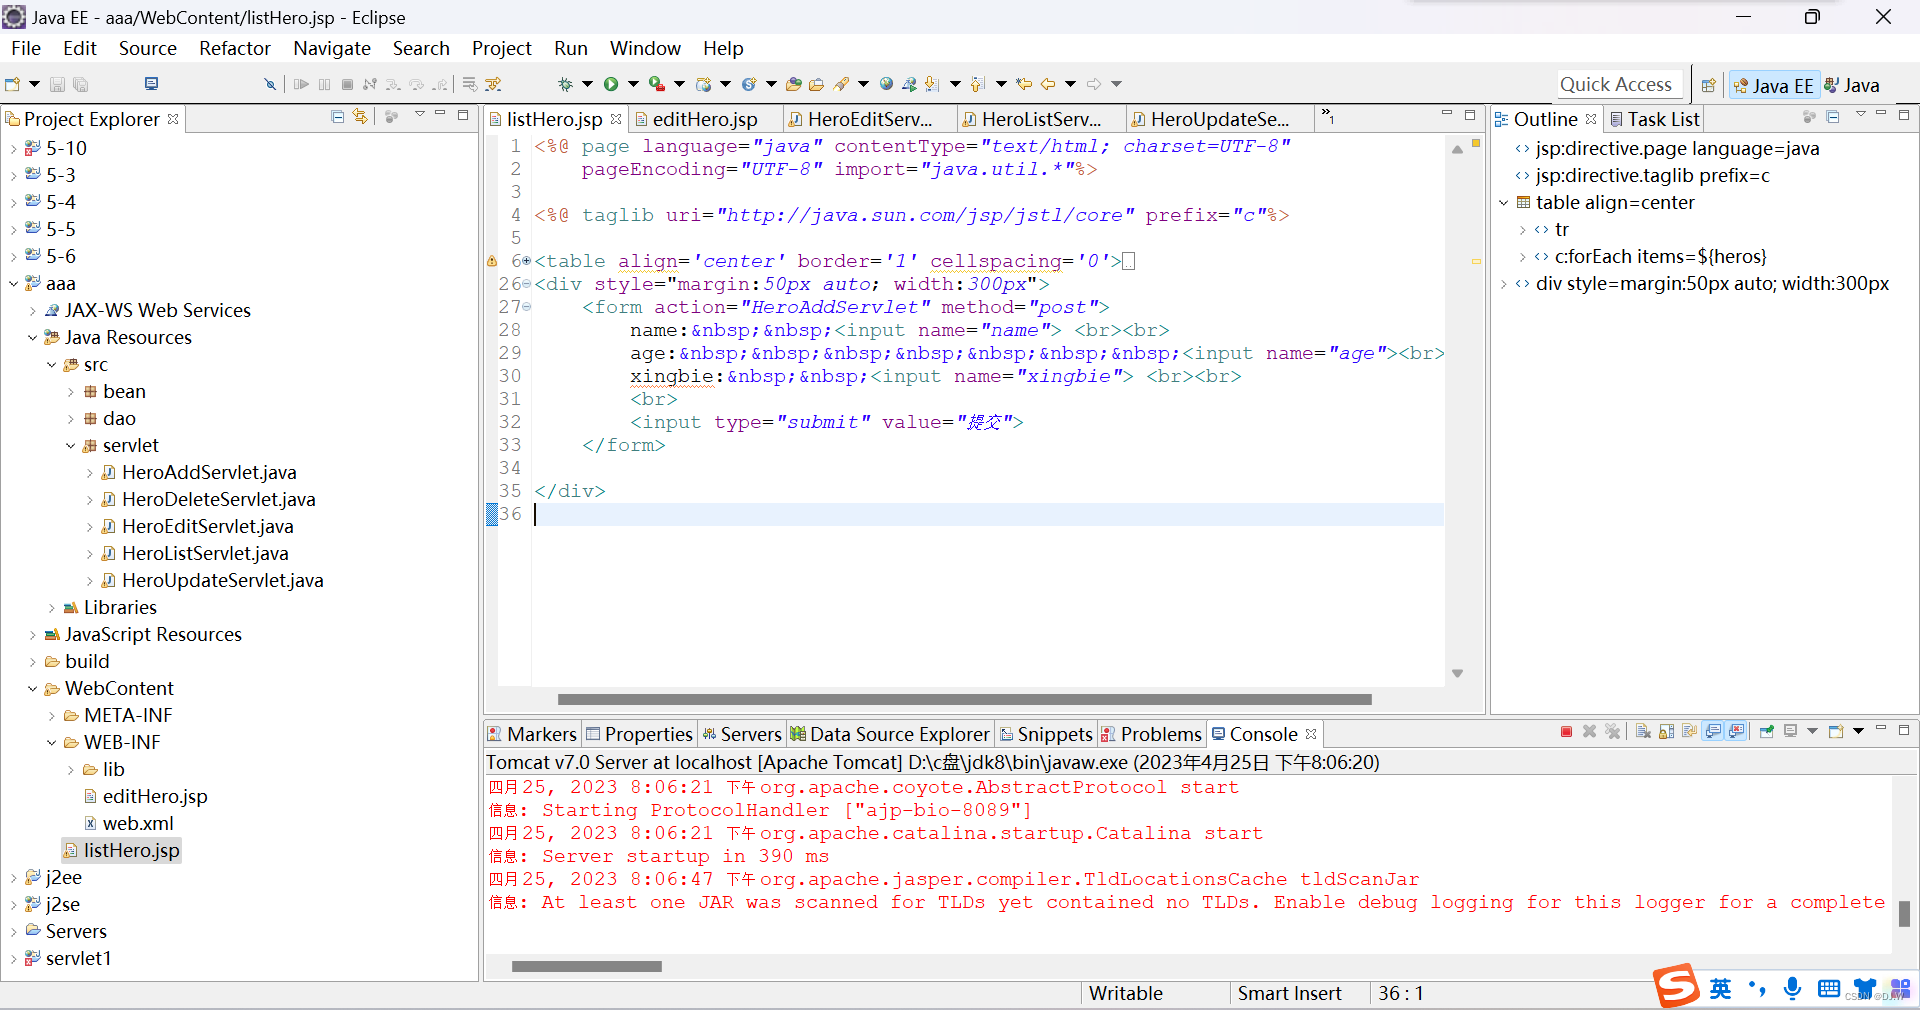Terminate the server with red stop icon
The height and width of the screenshot is (1010, 1920).
[1566, 732]
